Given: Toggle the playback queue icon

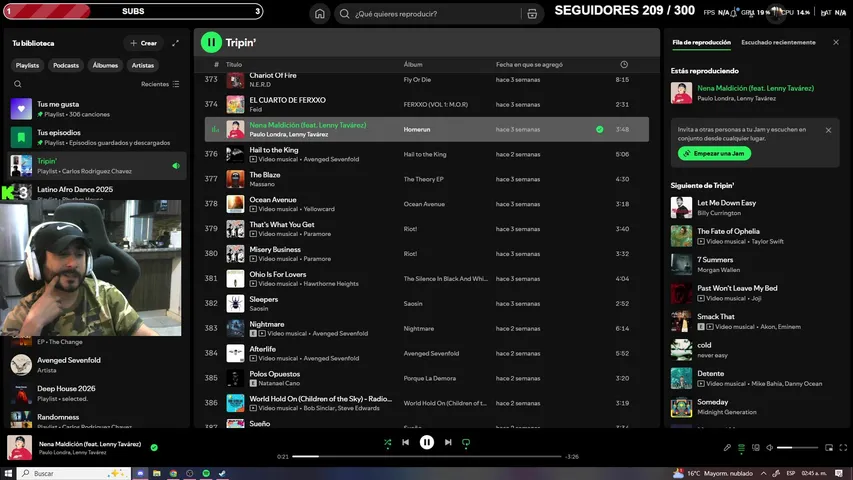Looking at the screenshot, I should [741, 447].
